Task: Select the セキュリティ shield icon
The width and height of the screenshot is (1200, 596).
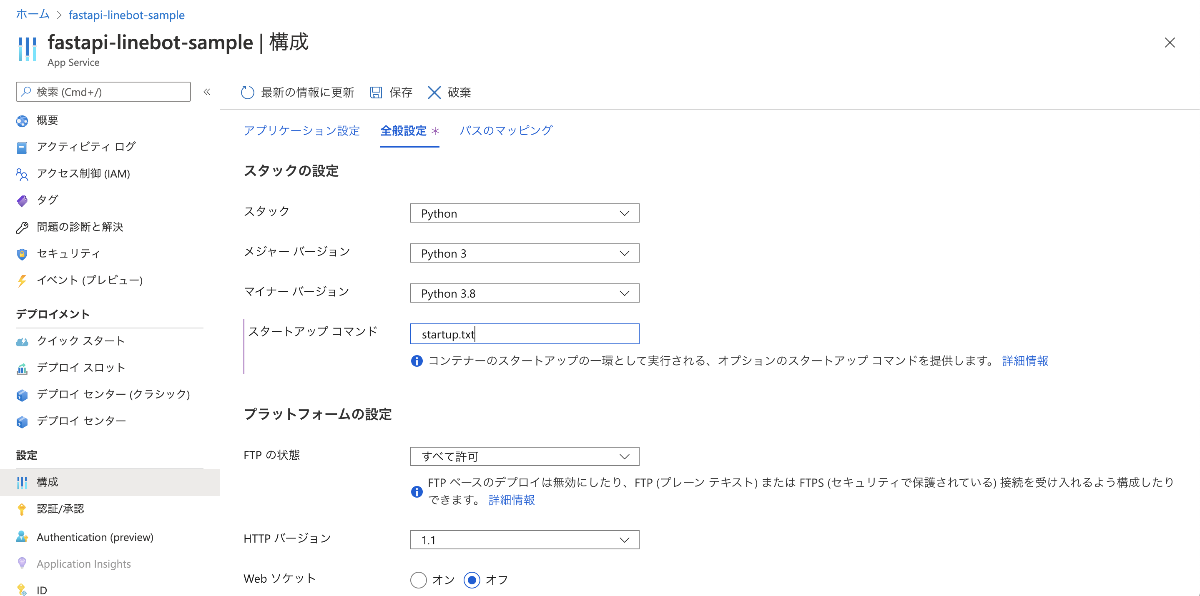Action: [x=22, y=254]
